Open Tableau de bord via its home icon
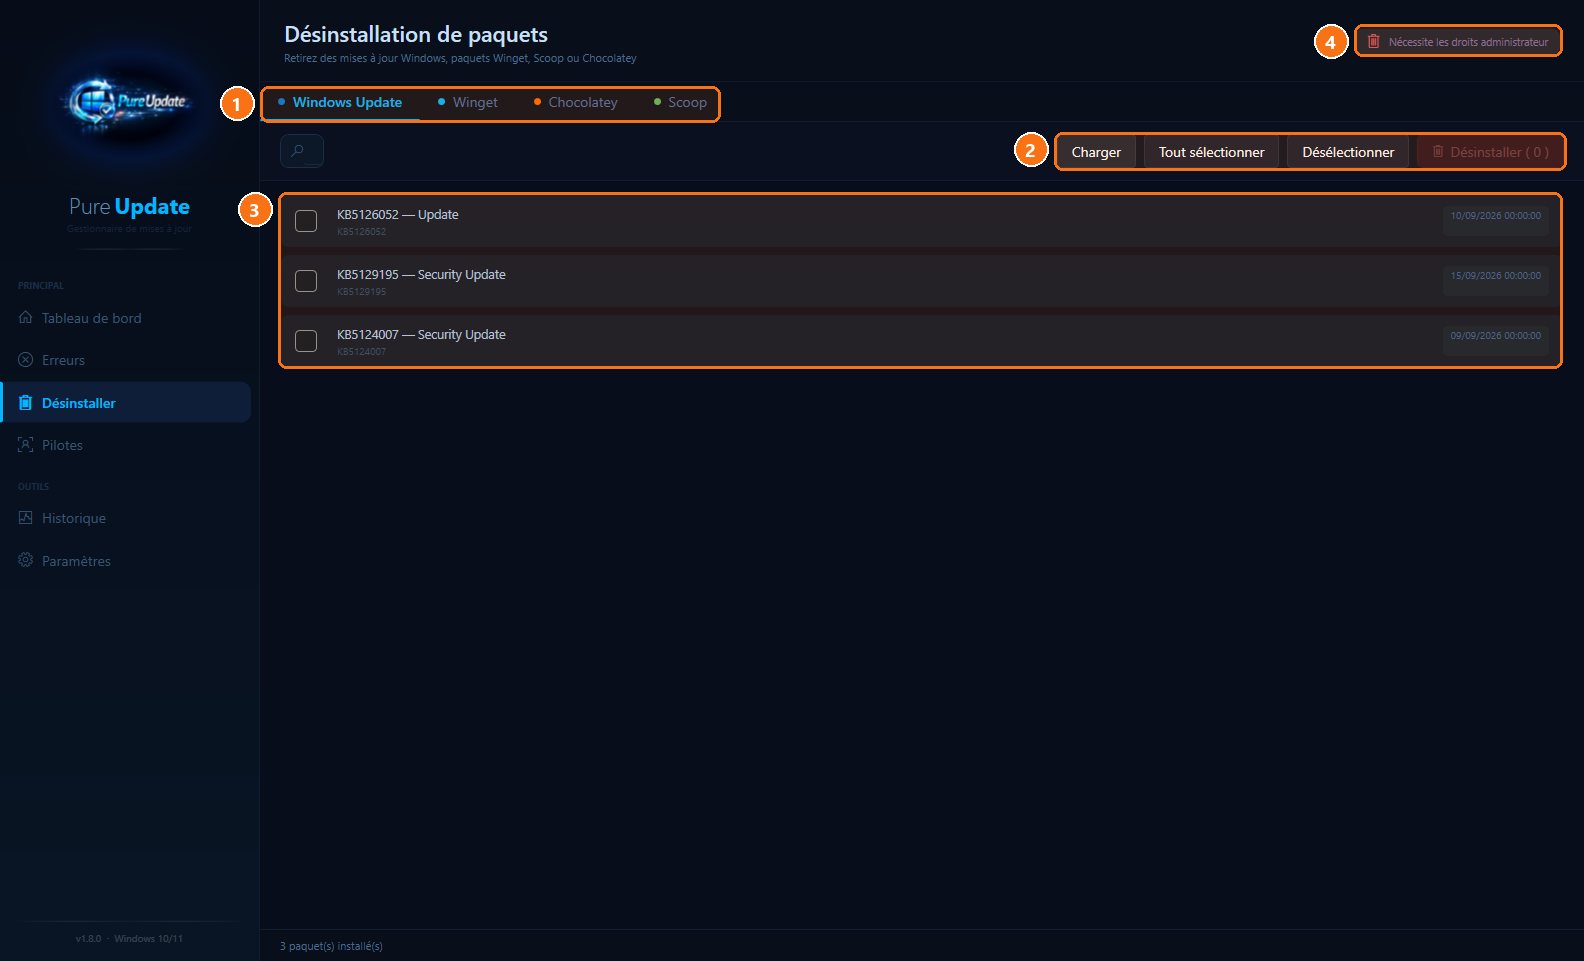 pyautogui.click(x=26, y=317)
